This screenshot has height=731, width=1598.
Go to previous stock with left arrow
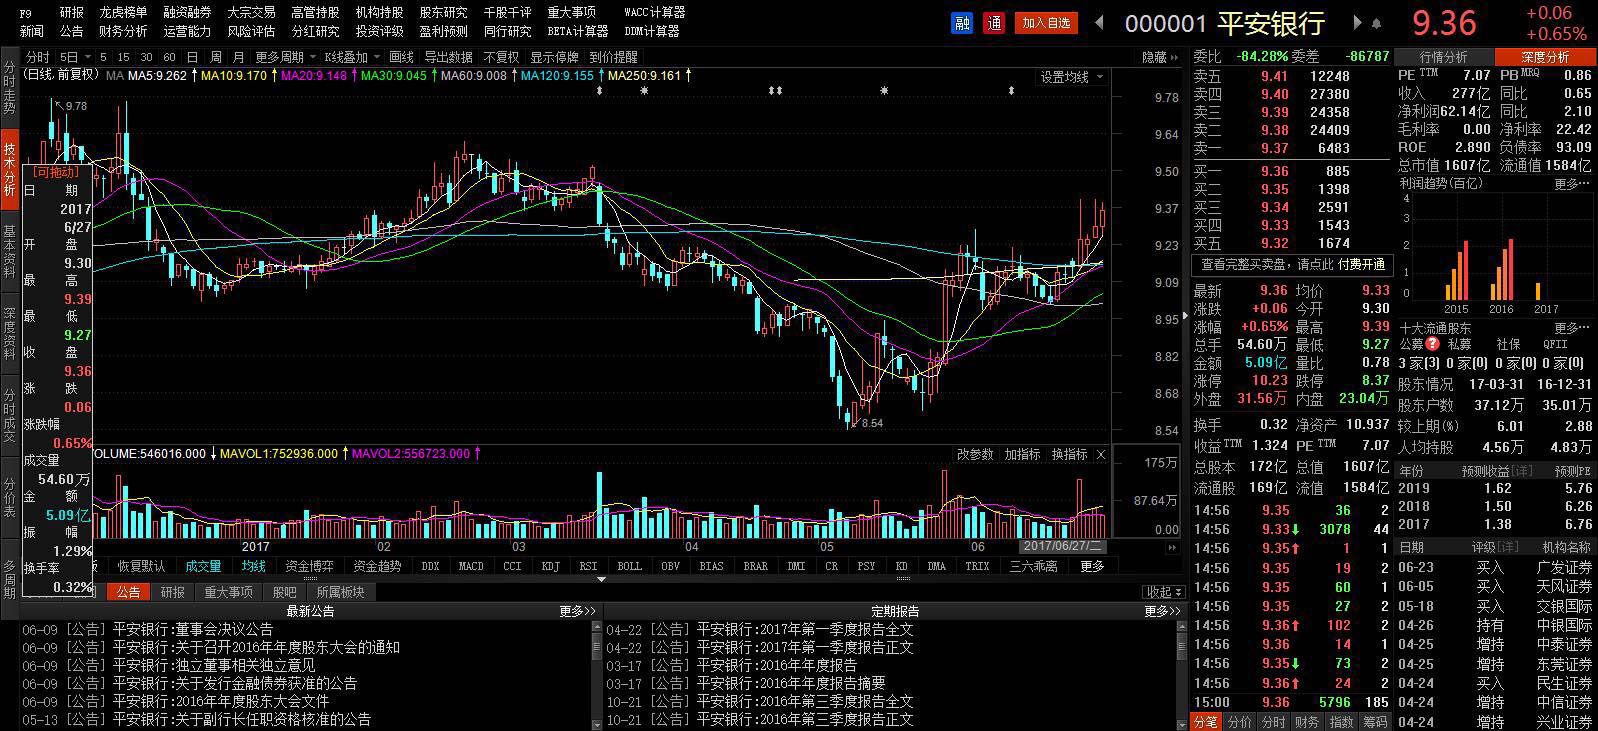point(1100,22)
